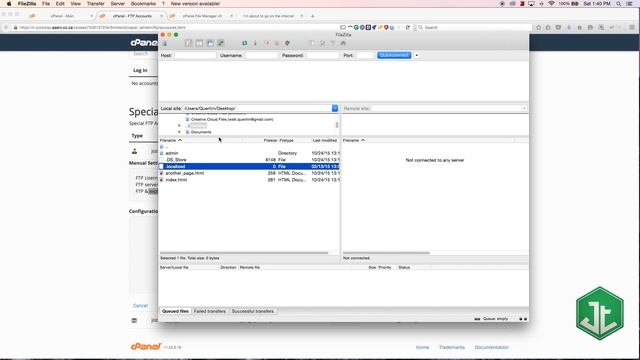Switch to cPanel File Manager browser tab

pos(202,16)
